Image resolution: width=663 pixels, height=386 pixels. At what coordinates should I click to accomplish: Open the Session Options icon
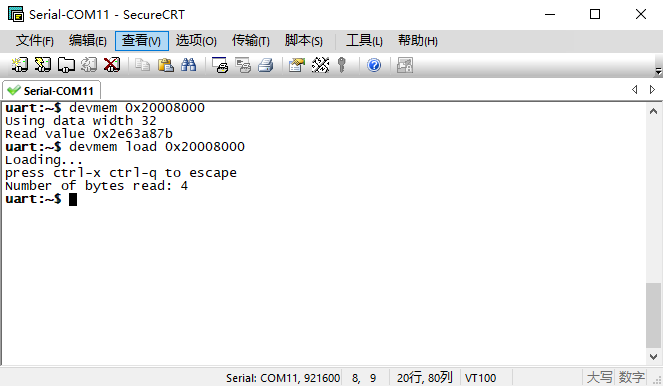pos(297,65)
